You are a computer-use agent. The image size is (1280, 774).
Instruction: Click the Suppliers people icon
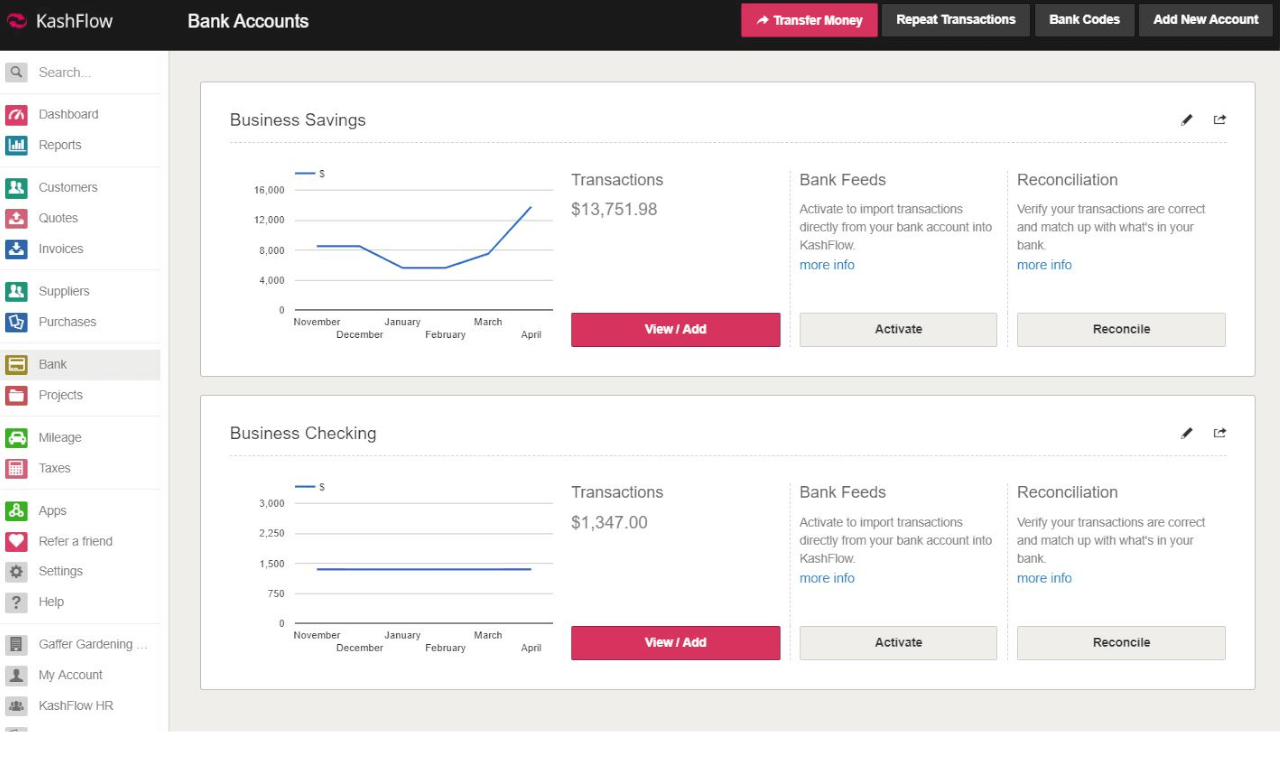pyautogui.click(x=16, y=291)
